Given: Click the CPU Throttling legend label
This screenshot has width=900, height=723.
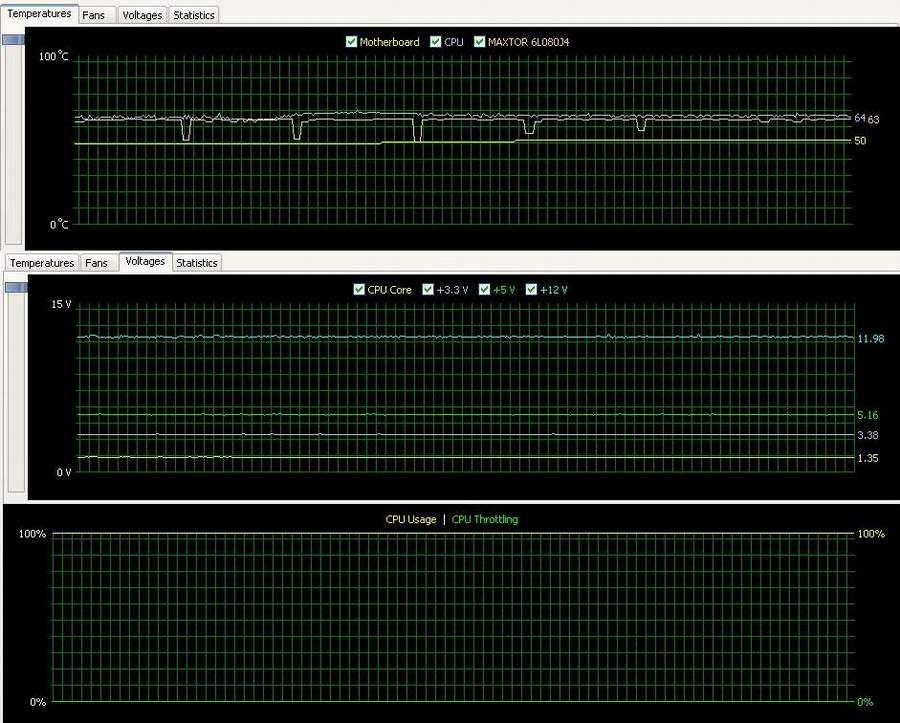Looking at the screenshot, I should pos(485,519).
